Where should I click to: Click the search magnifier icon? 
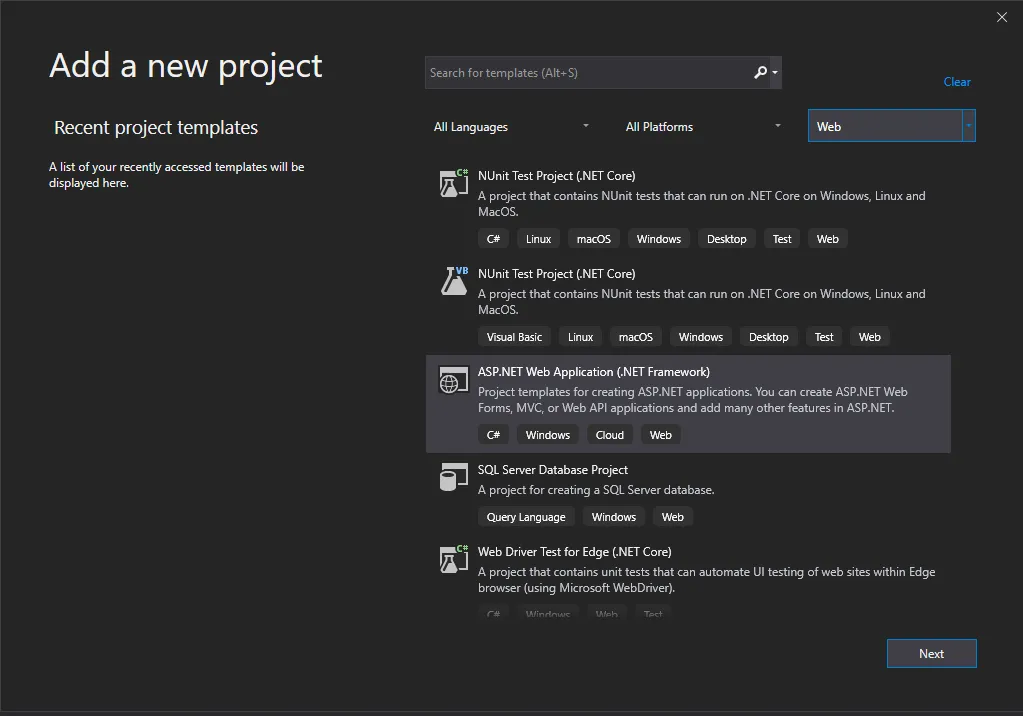(x=761, y=72)
